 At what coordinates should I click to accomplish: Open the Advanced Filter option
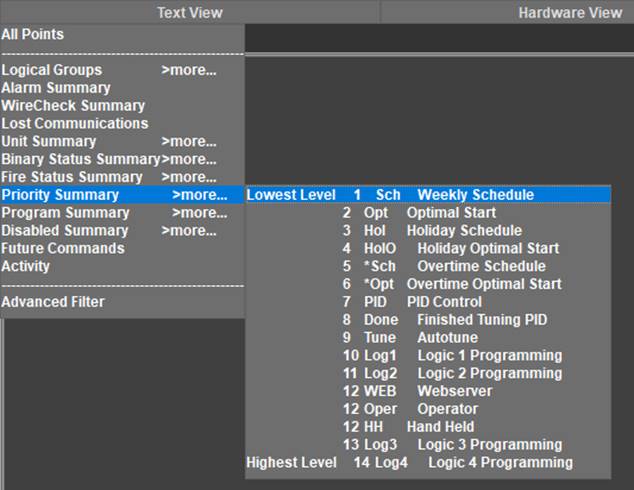(53, 302)
